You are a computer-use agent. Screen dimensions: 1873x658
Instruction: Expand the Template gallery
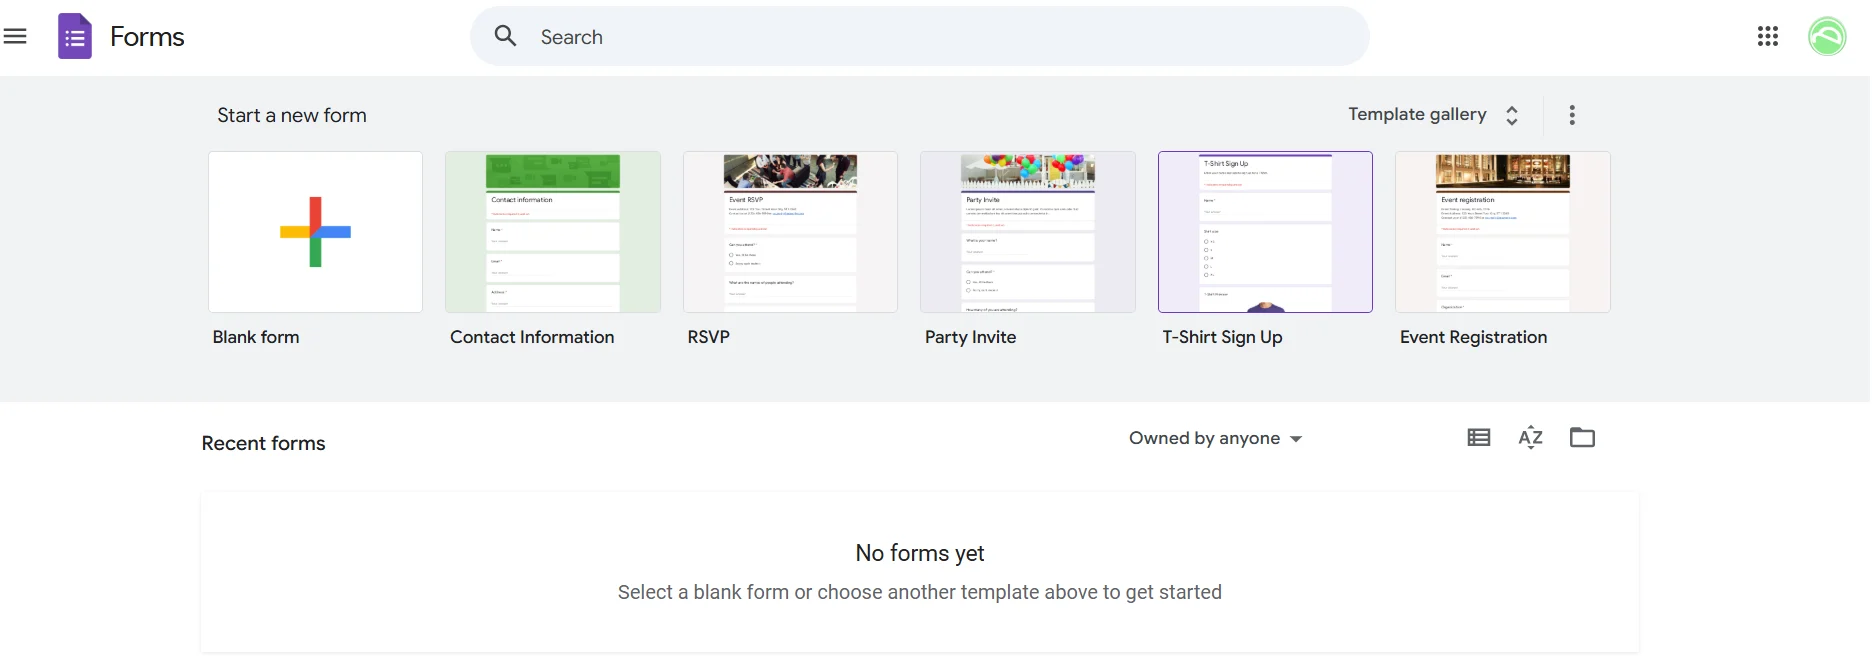pos(1432,115)
